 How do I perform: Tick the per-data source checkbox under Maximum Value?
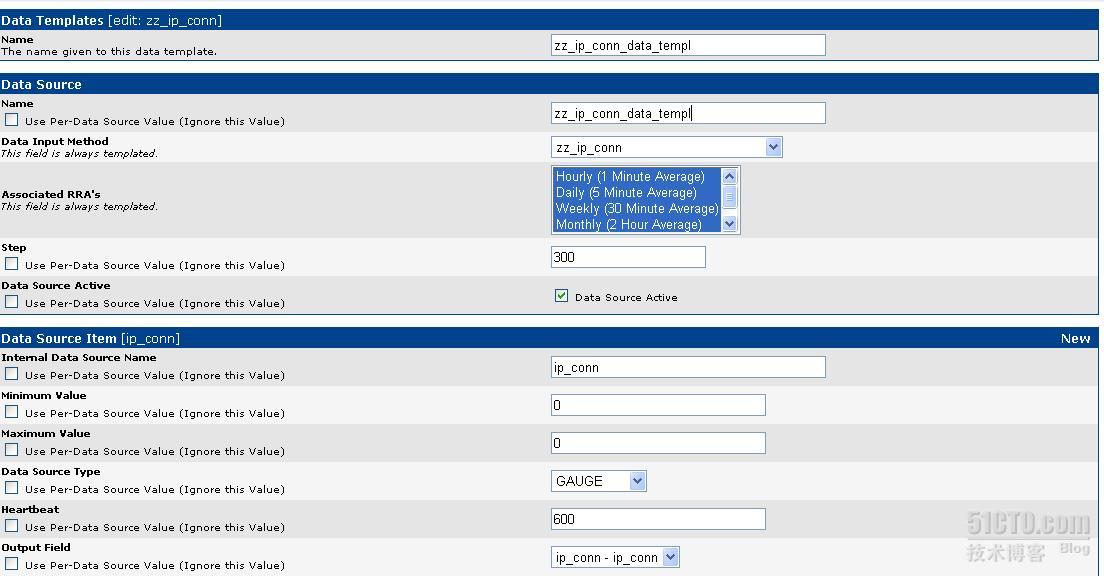pos(11,450)
